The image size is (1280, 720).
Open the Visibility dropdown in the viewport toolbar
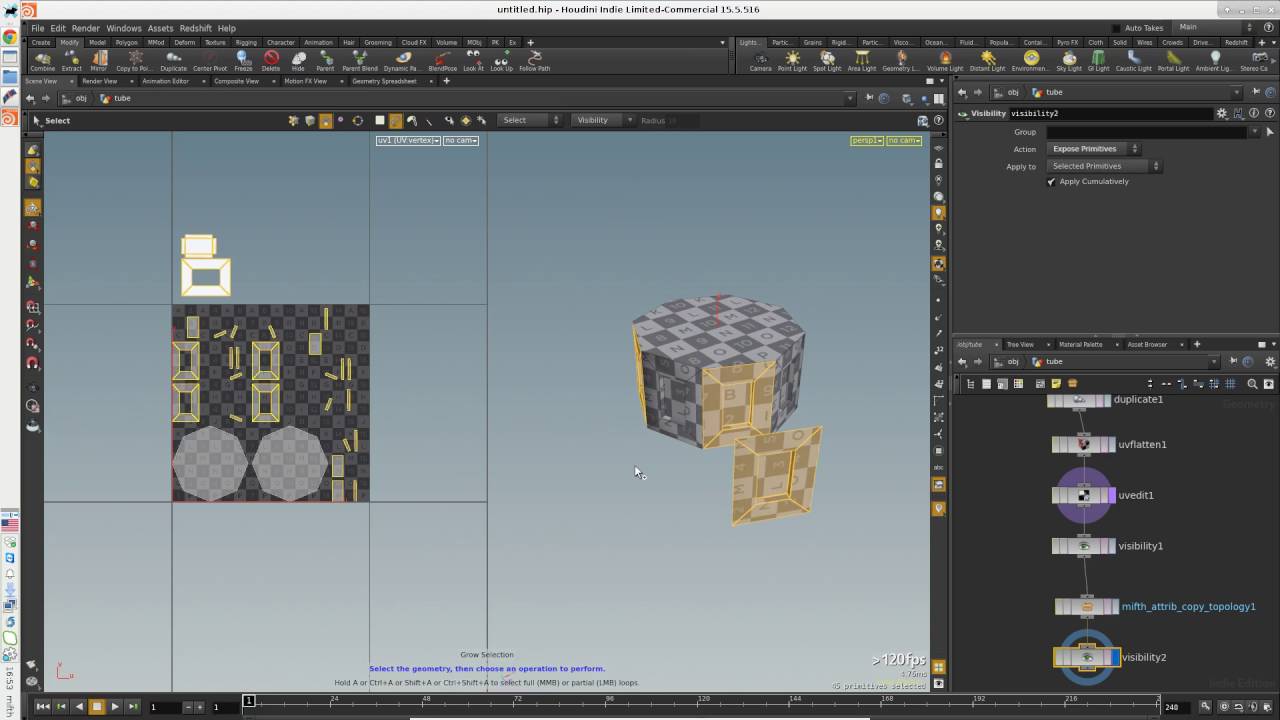pyautogui.click(x=603, y=120)
